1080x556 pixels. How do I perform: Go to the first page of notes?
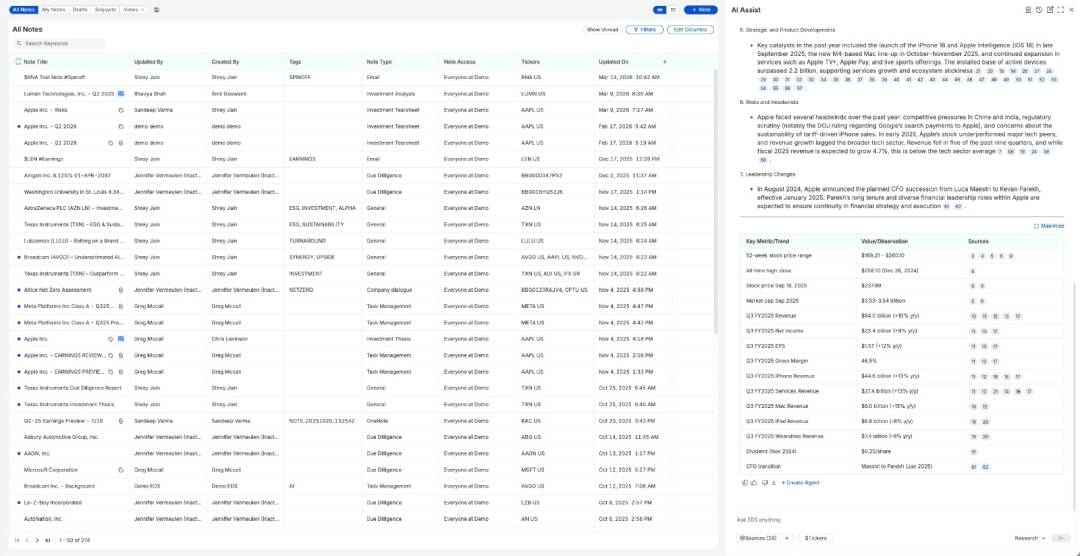click(17, 540)
